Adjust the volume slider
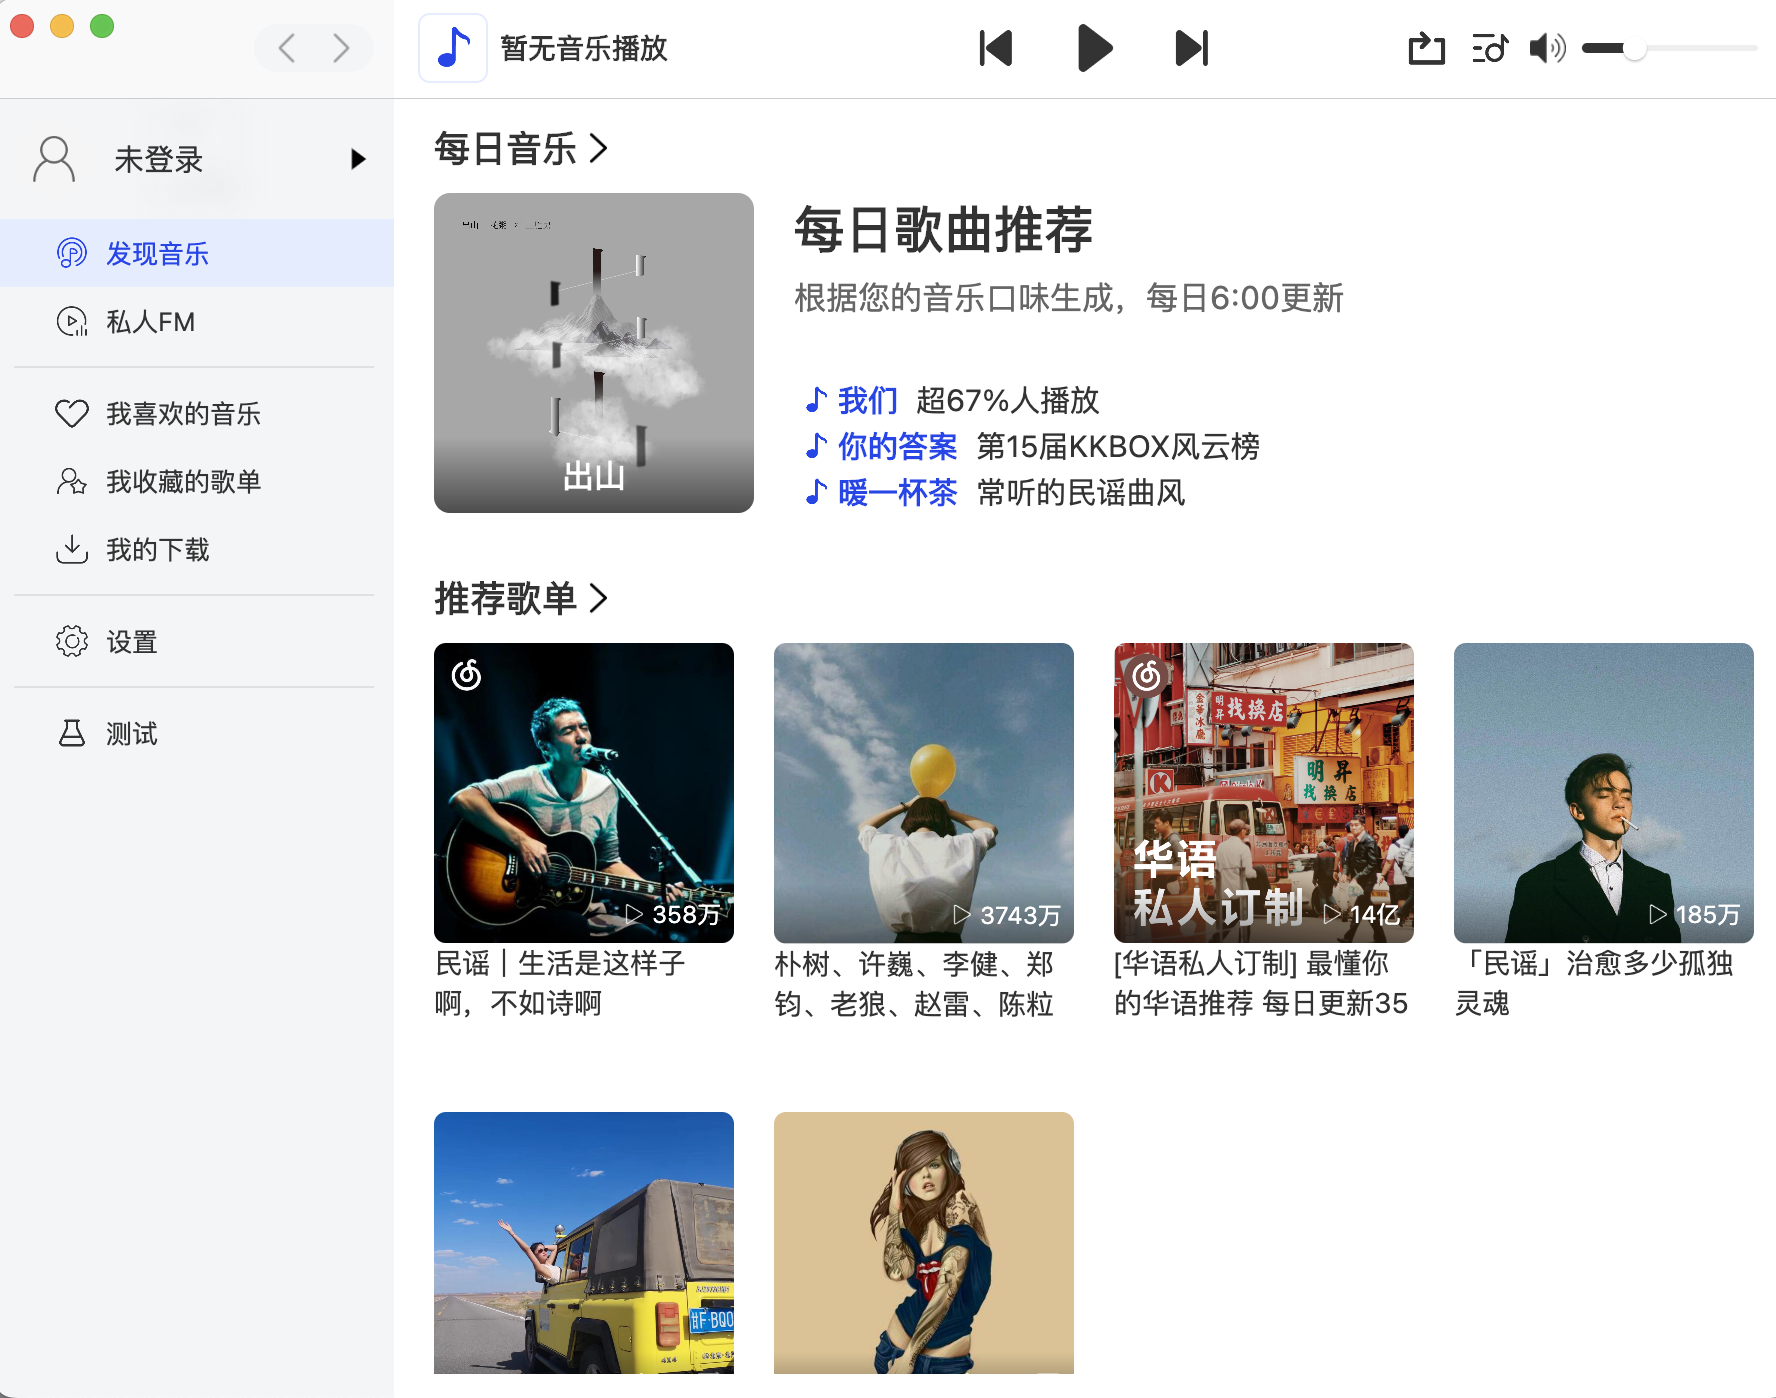This screenshot has width=1776, height=1398. coord(1669,48)
